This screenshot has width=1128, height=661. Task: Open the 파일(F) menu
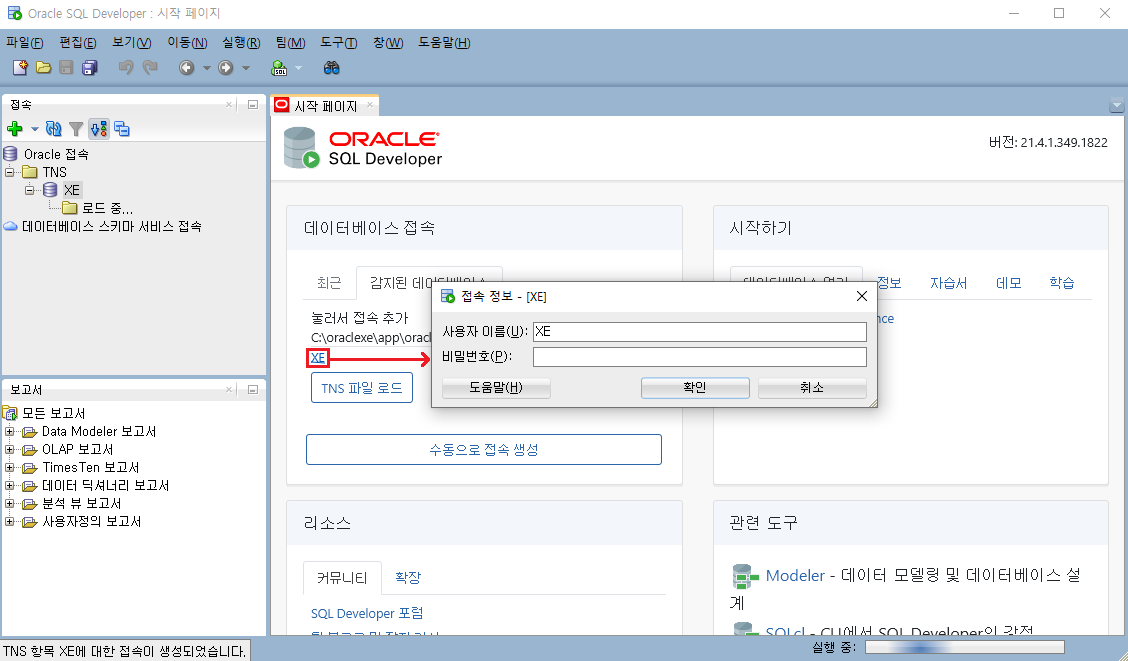pos(24,43)
